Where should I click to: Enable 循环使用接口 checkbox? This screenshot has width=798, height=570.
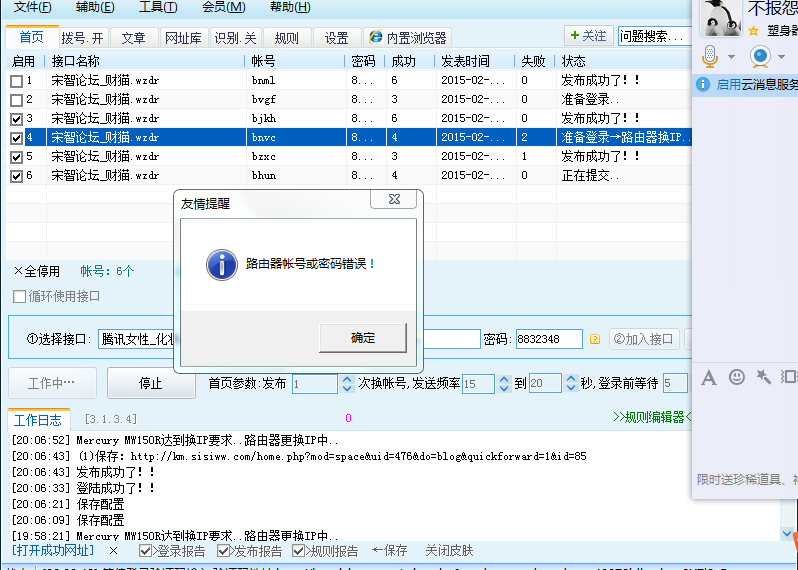pyautogui.click(x=19, y=296)
